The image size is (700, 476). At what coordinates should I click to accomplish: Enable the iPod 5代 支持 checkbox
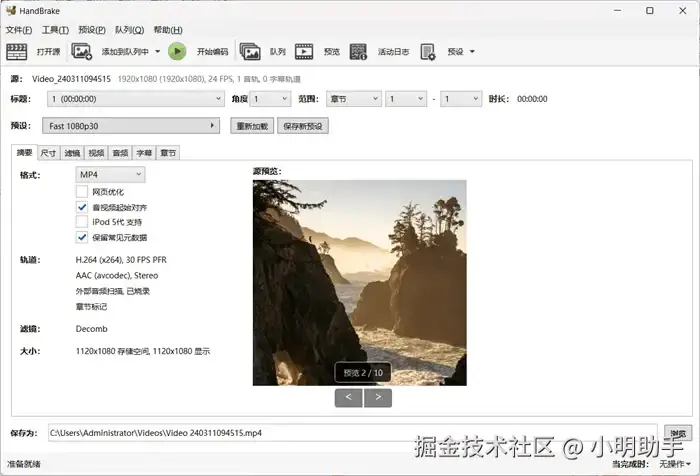tap(82, 222)
